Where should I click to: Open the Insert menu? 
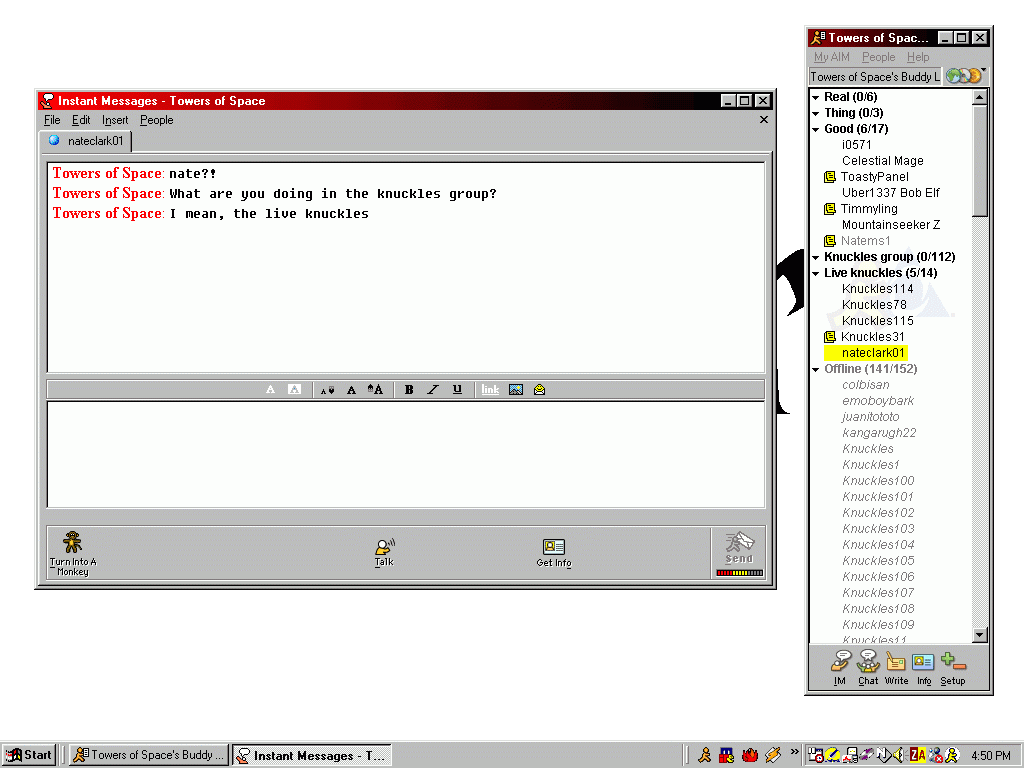pyautogui.click(x=115, y=120)
